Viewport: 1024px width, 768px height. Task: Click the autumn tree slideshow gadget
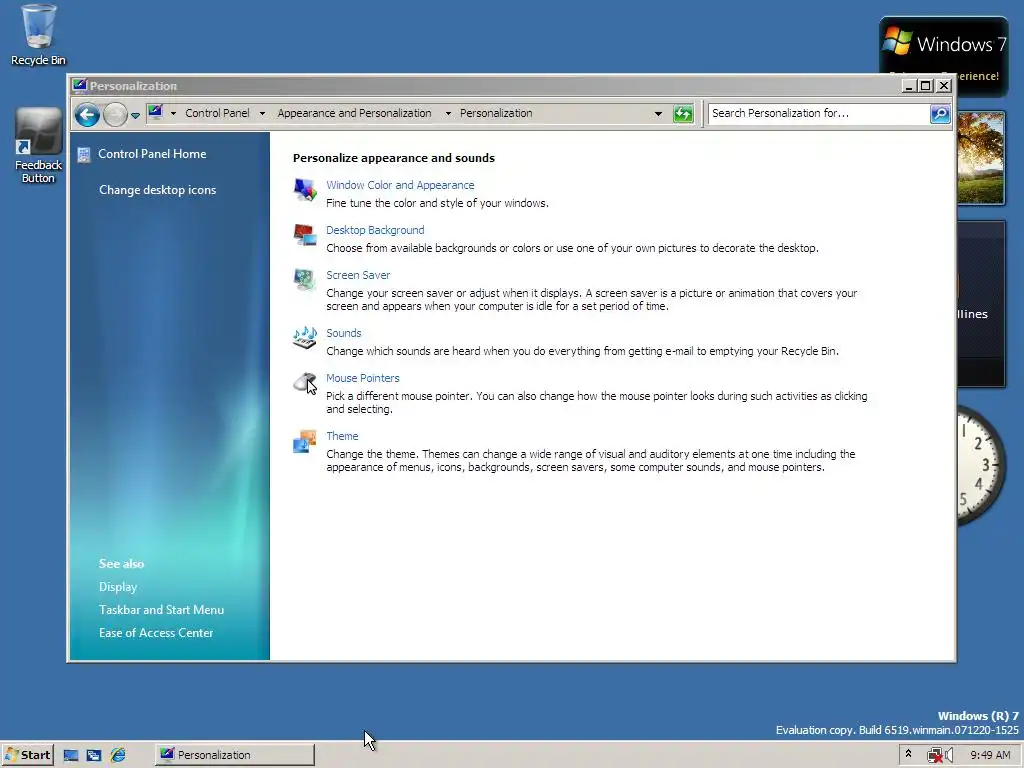[x=981, y=157]
